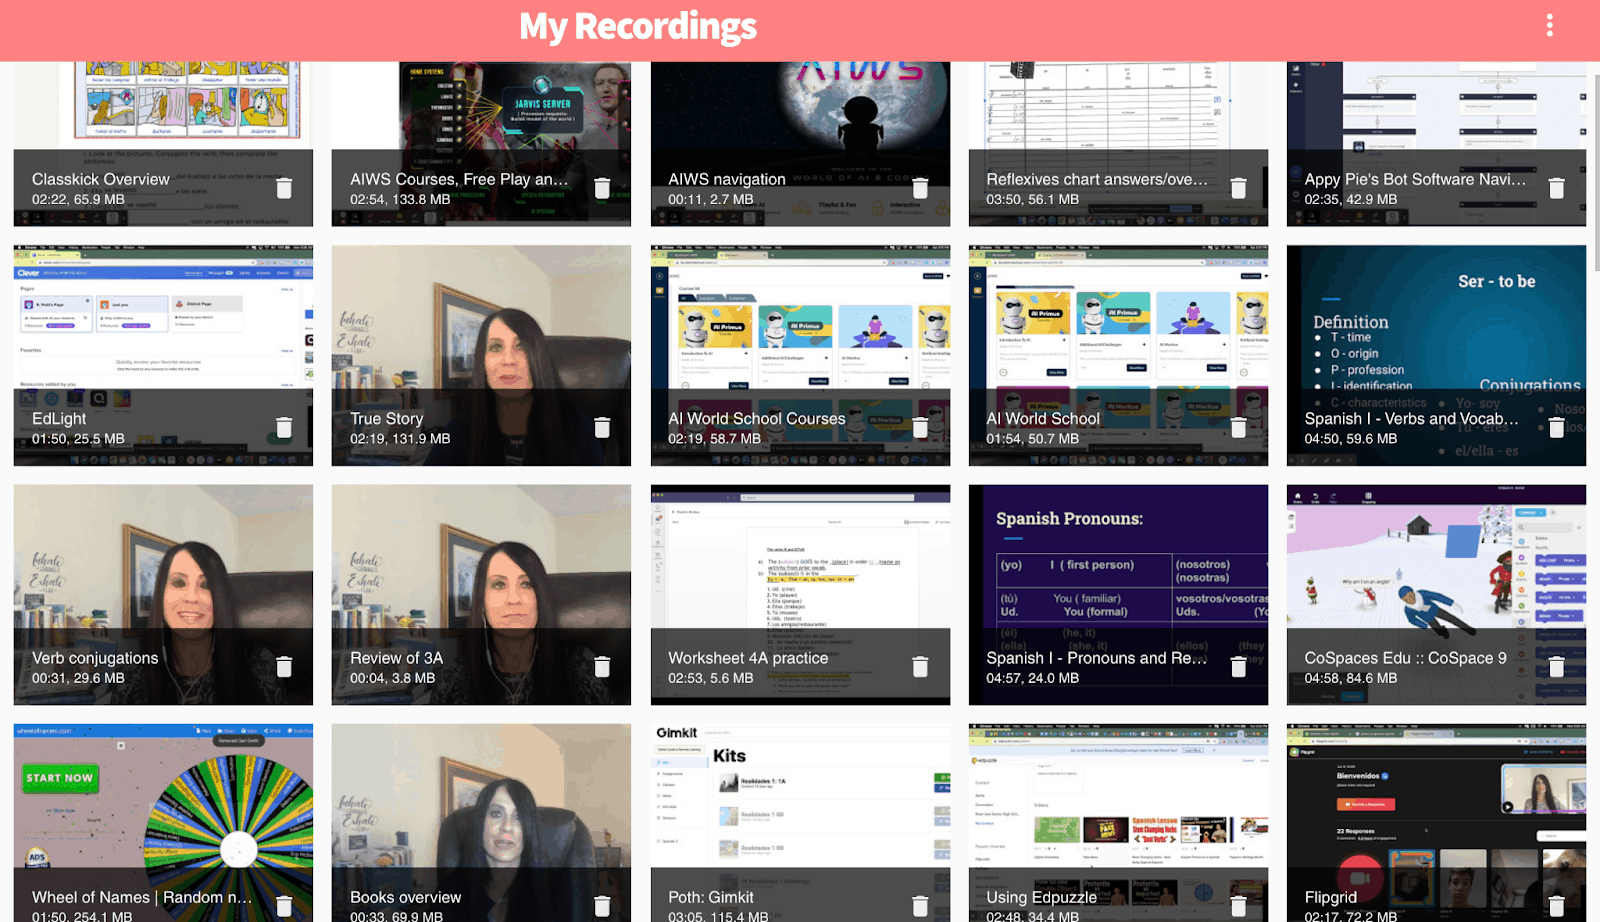
Task: Click the True Story title text
Action: tap(387, 418)
